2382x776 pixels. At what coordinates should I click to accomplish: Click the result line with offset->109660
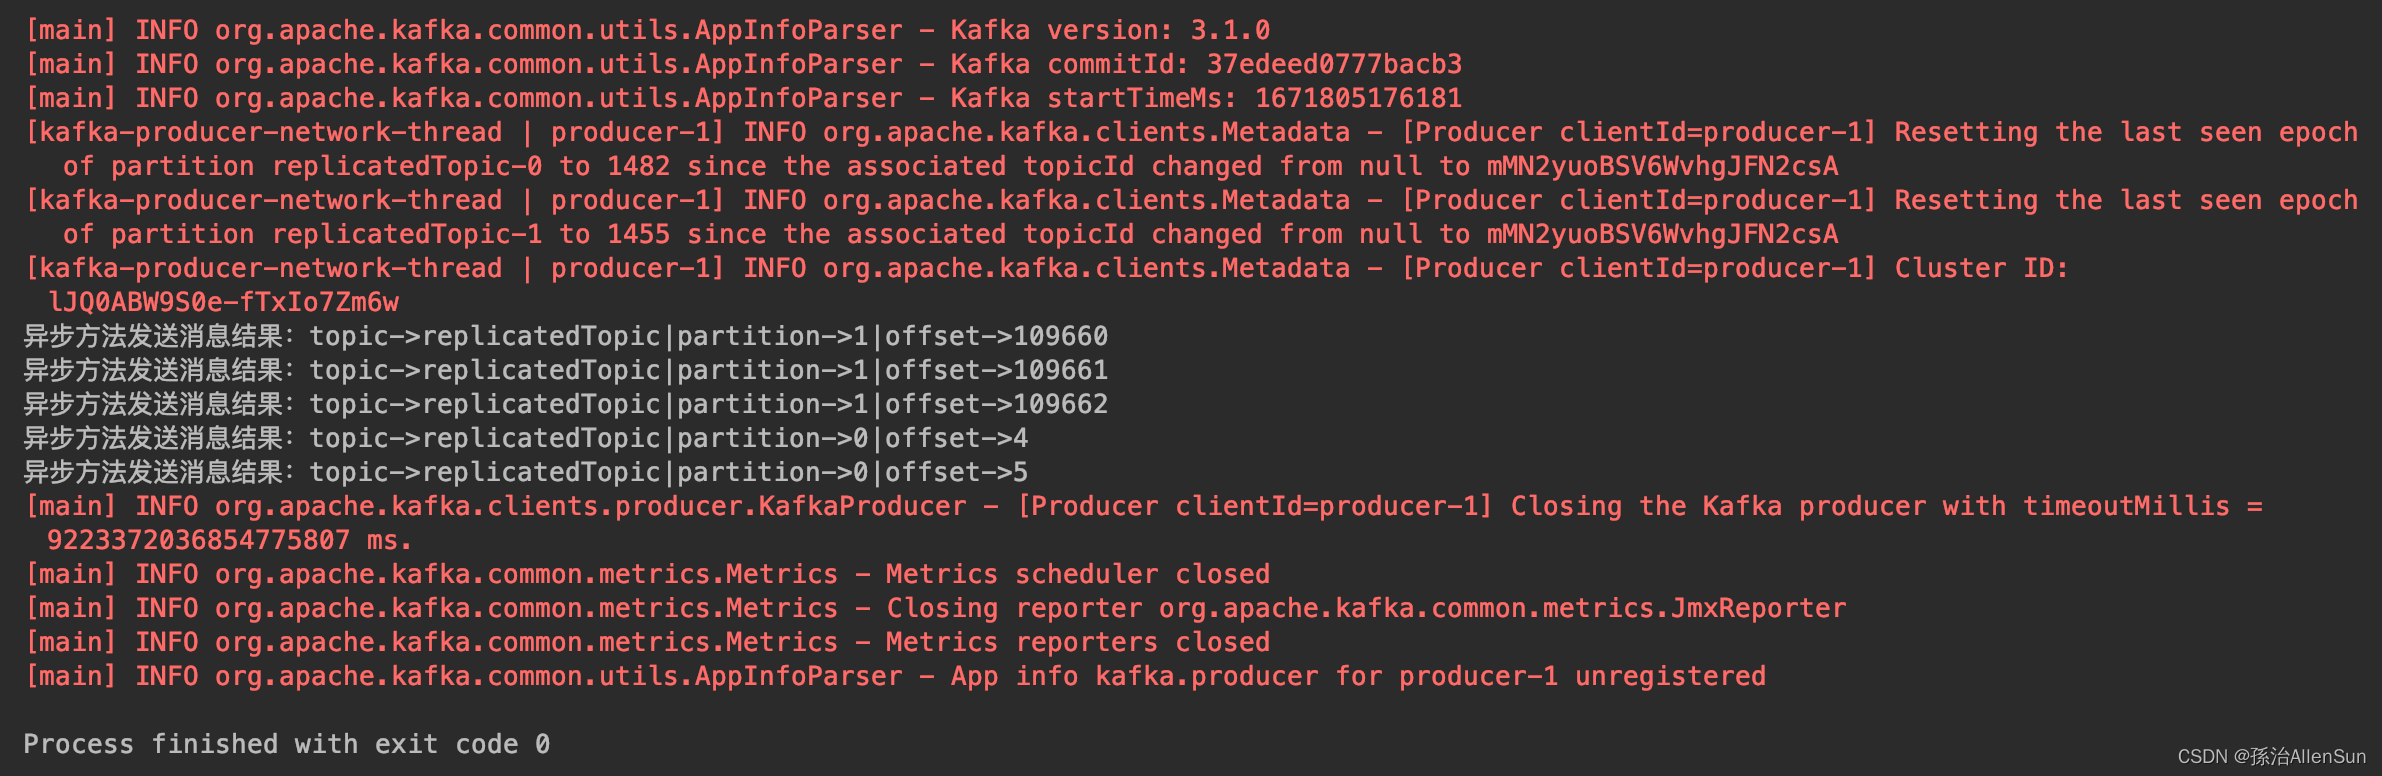point(566,336)
